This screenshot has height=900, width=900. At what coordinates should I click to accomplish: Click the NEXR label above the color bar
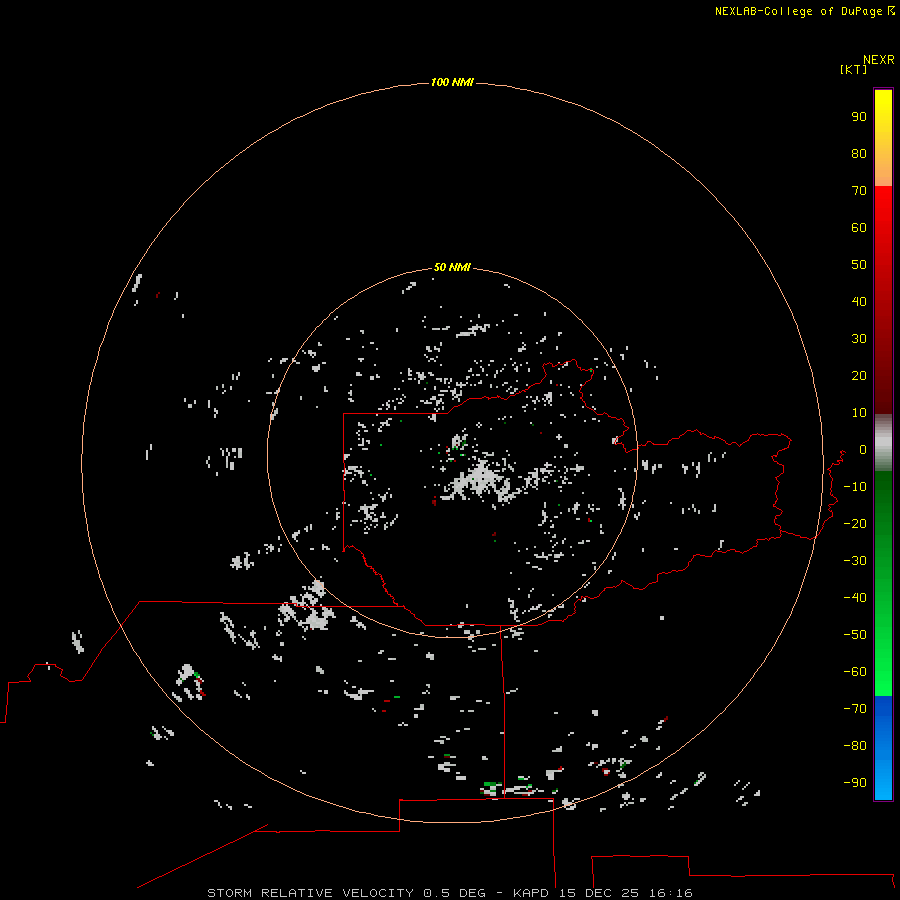879,59
